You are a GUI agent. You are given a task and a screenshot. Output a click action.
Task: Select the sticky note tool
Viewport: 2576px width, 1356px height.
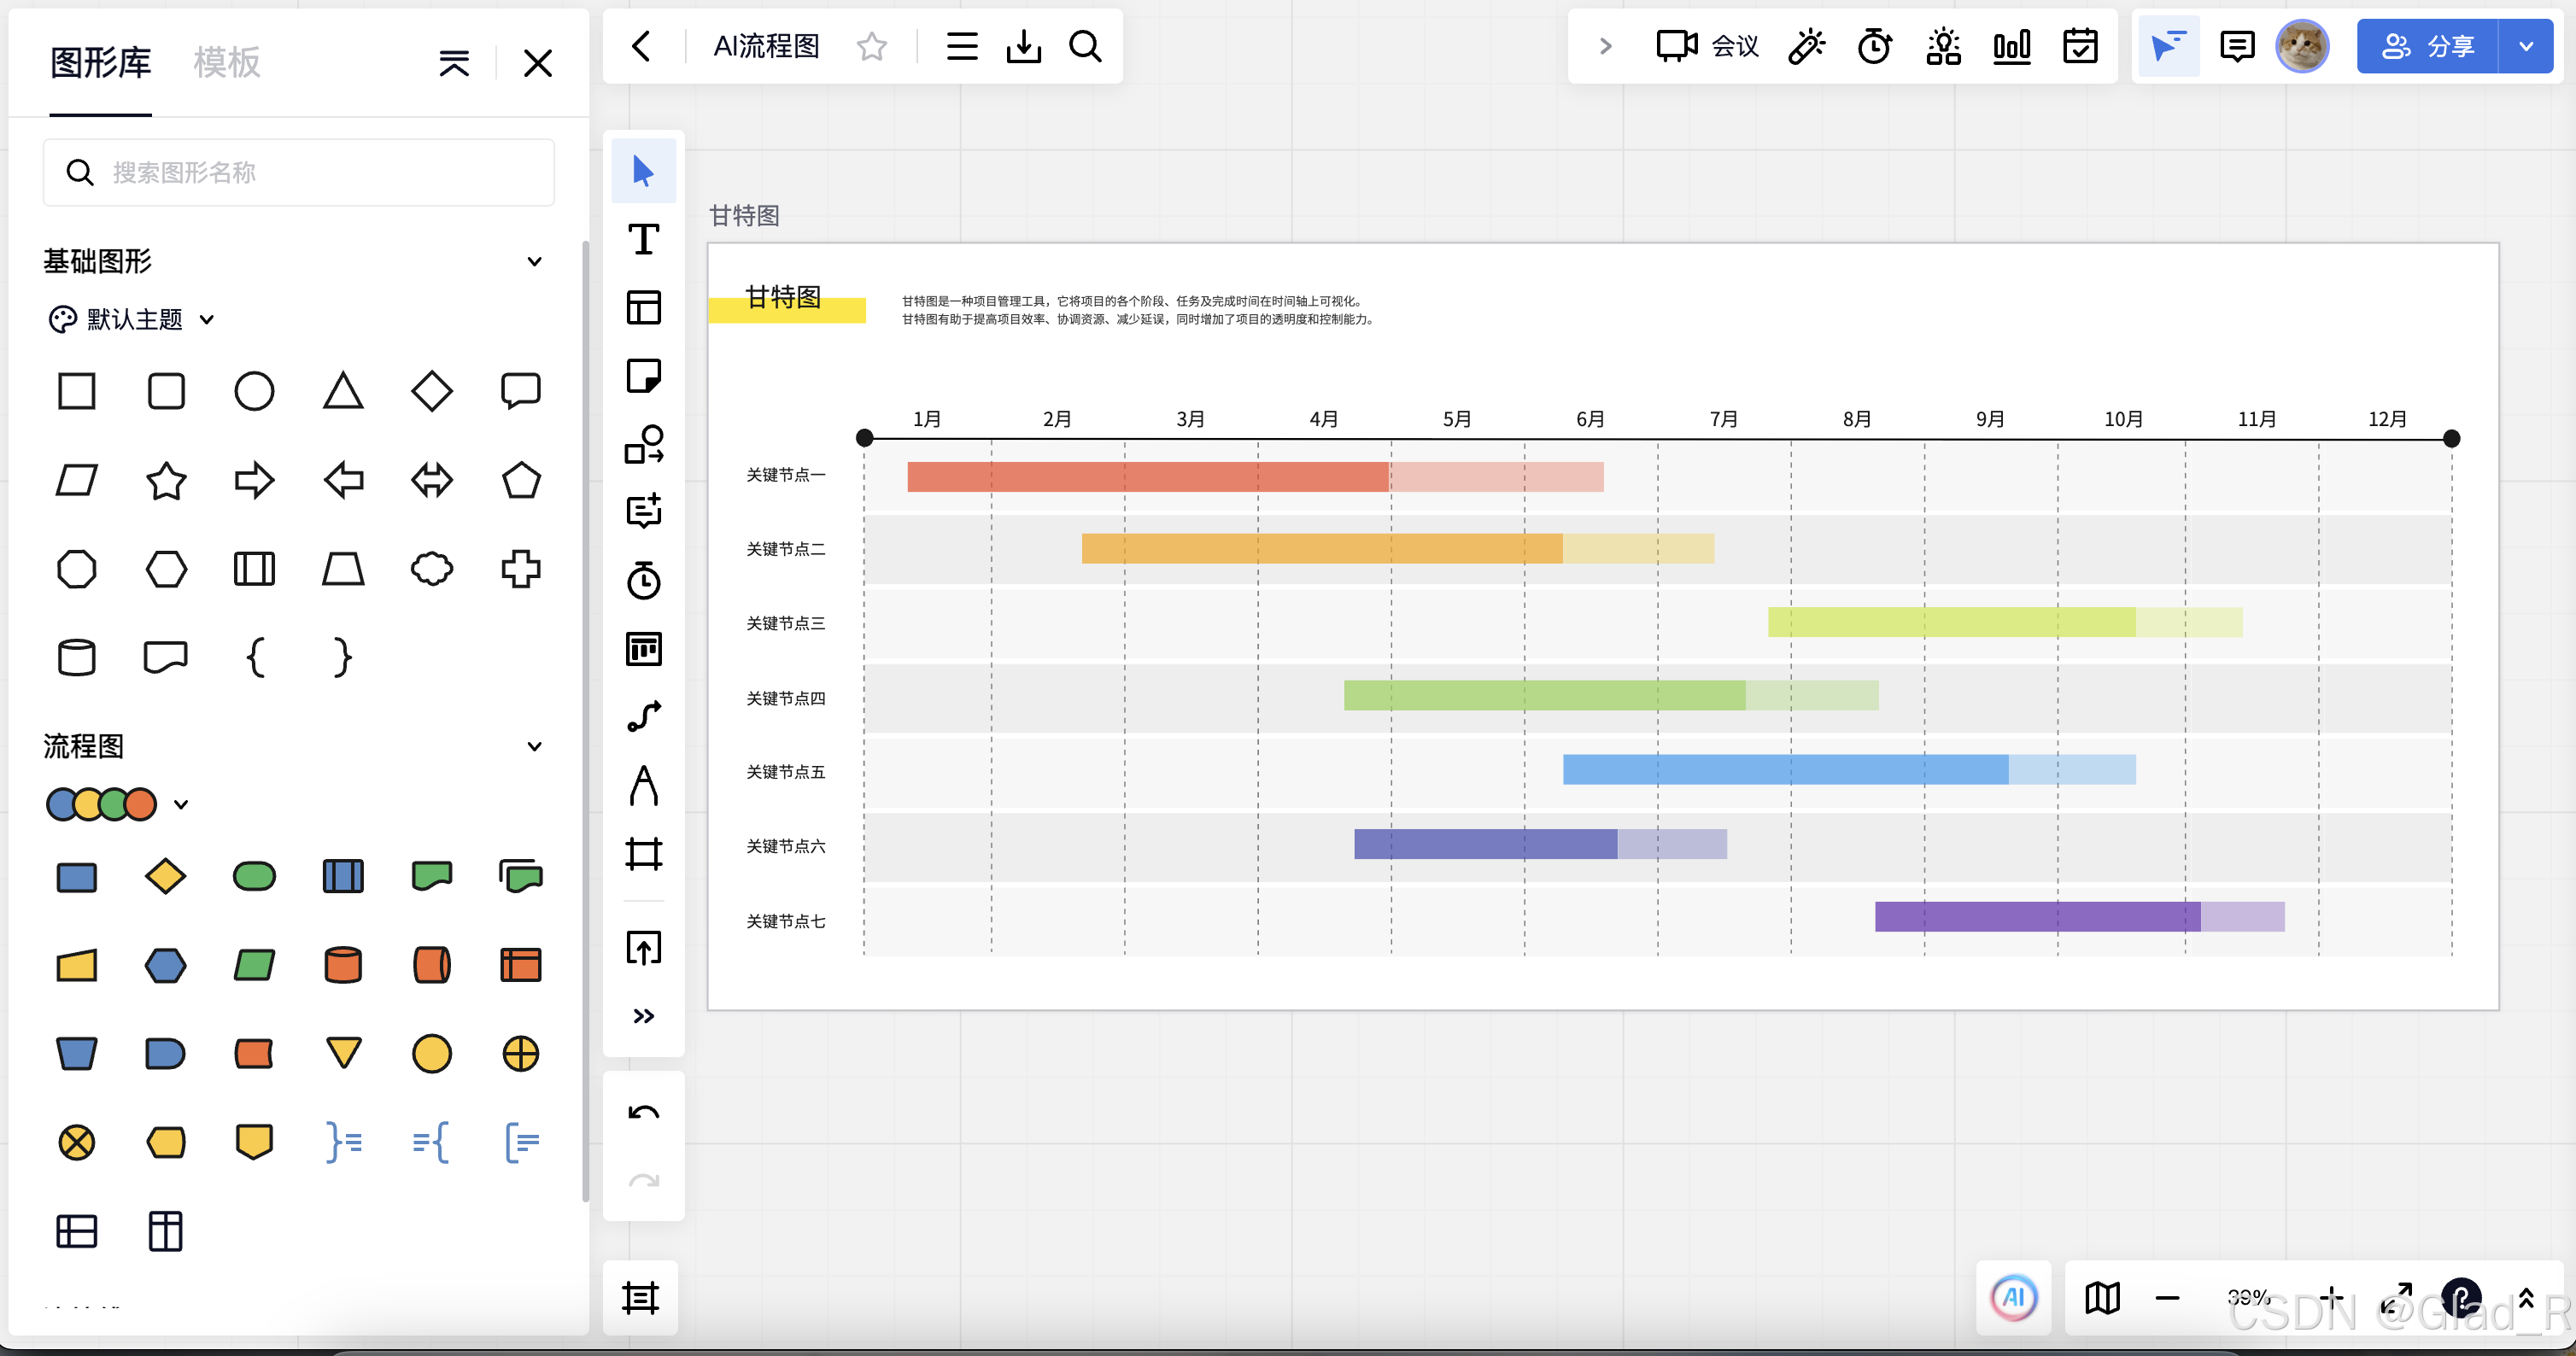point(643,376)
